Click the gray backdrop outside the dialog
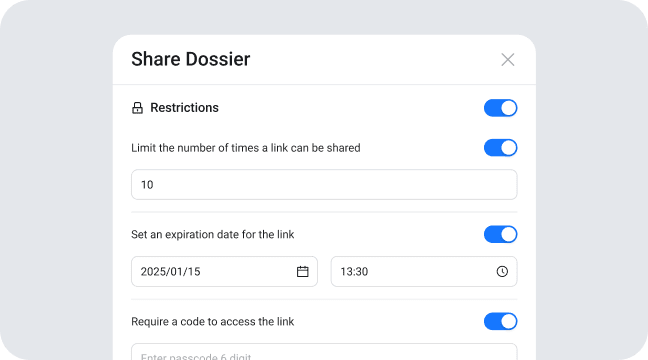The width and height of the screenshot is (648, 360). click(x=56, y=186)
